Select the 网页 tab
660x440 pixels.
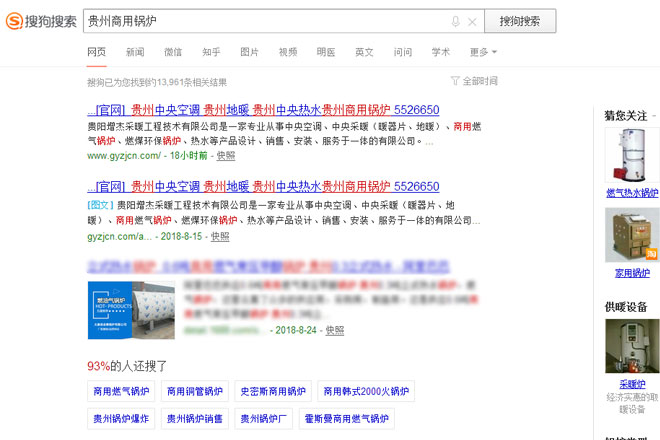[x=96, y=52]
